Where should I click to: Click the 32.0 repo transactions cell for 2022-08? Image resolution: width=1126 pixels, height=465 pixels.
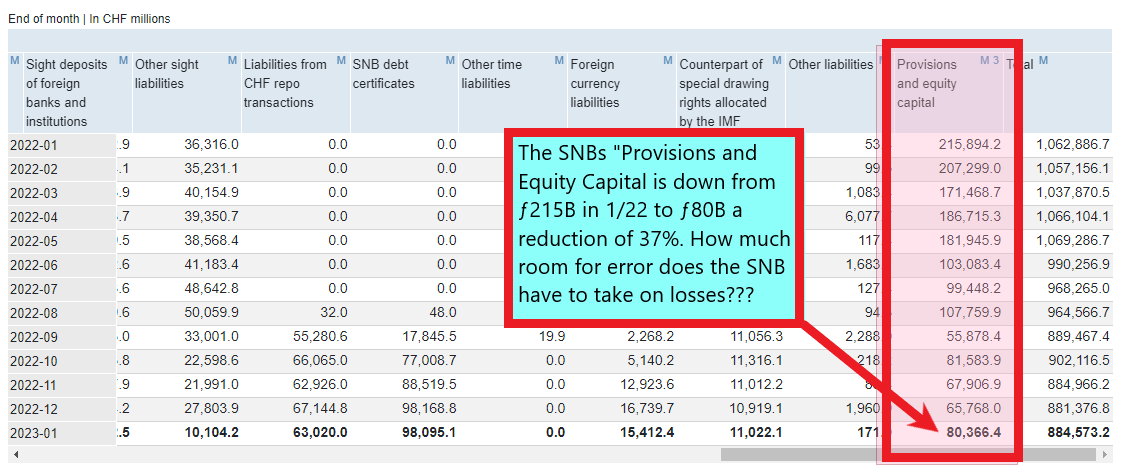click(335, 313)
